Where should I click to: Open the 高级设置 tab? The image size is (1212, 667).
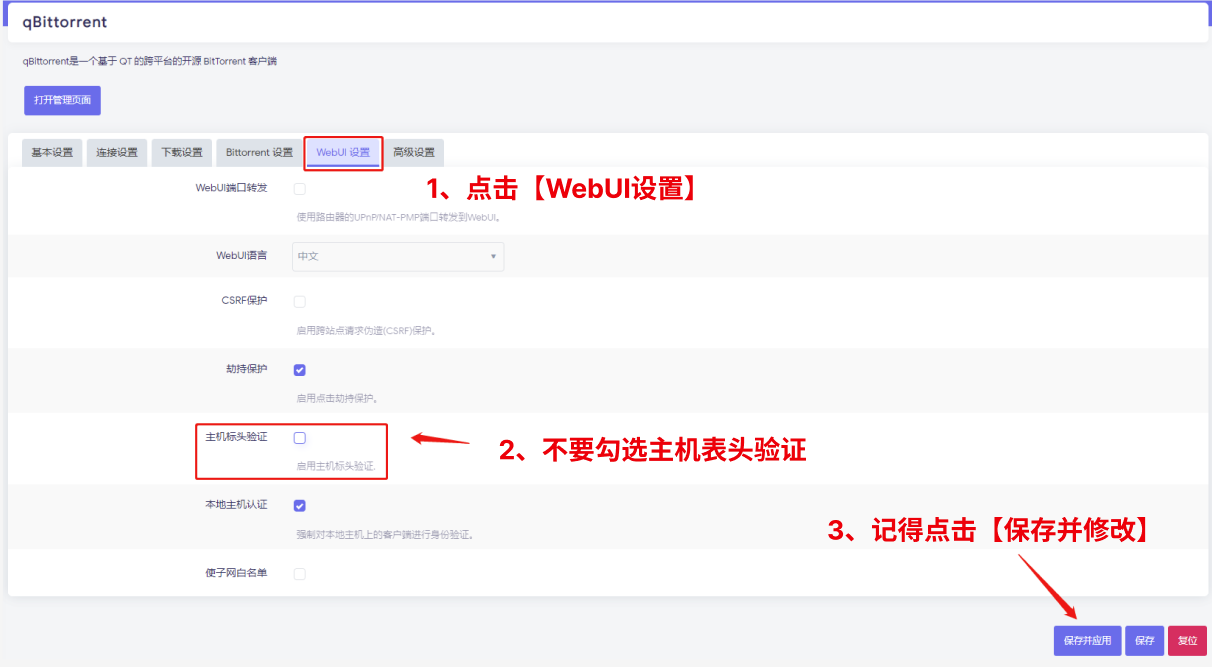(x=414, y=152)
